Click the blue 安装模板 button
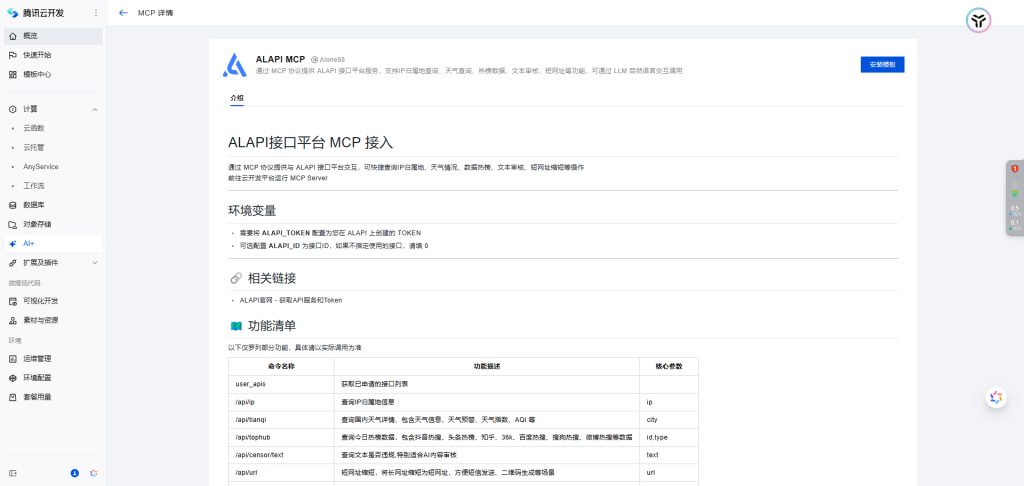 tap(882, 65)
